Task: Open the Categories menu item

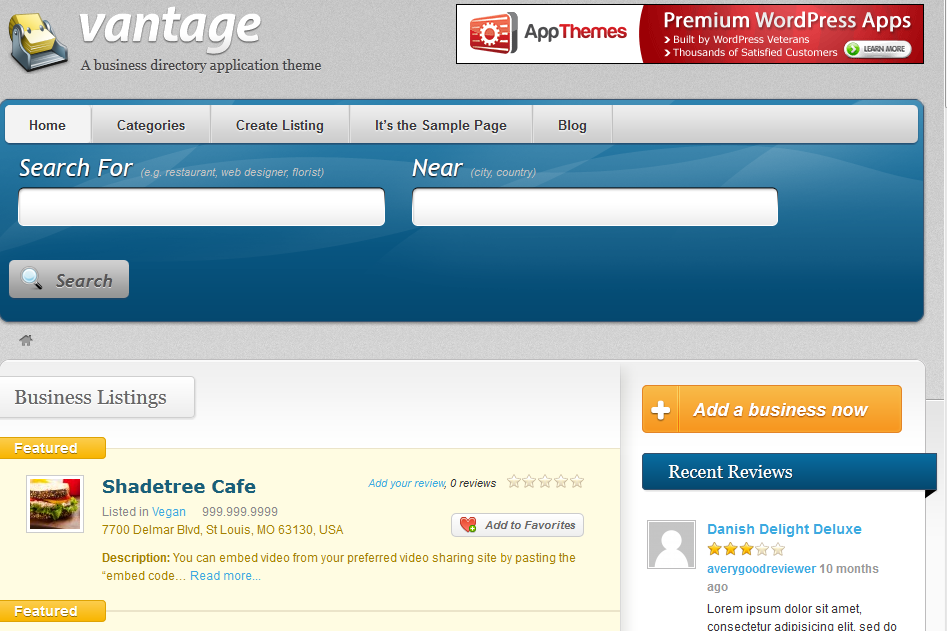Action: [151, 125]
